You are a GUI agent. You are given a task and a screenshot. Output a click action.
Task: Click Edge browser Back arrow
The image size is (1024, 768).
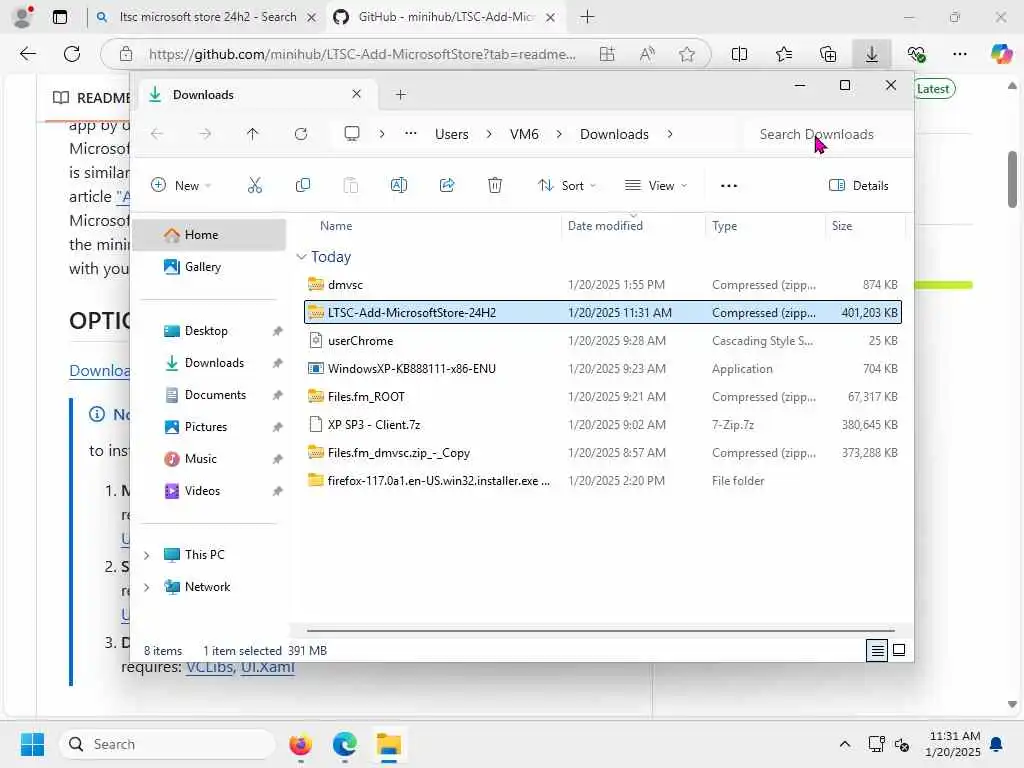[x=27, y=54]
